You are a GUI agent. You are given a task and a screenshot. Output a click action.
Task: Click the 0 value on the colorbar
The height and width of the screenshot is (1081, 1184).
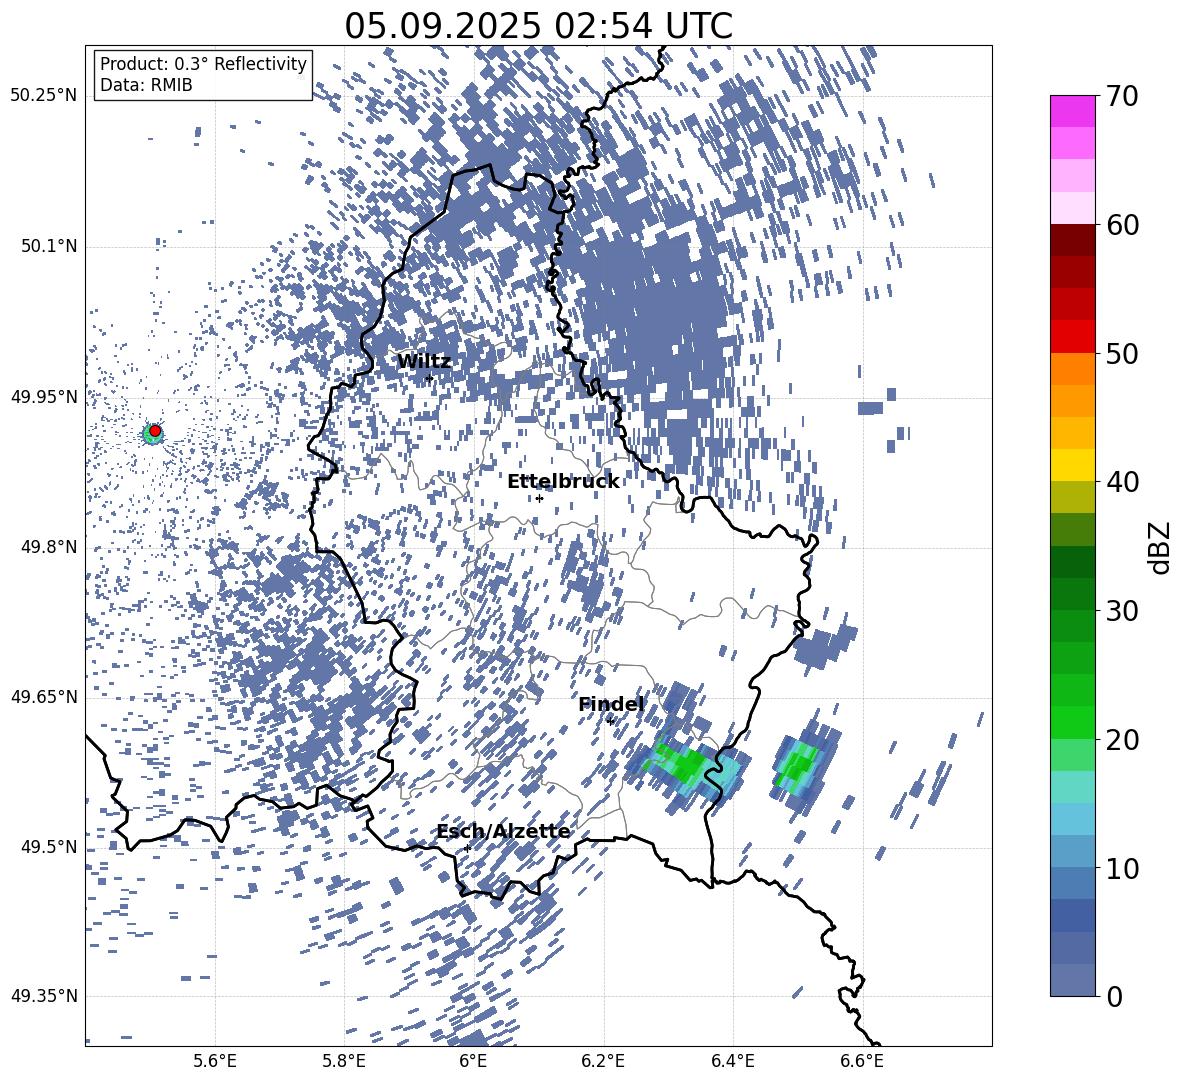[x=1114, y=996]
